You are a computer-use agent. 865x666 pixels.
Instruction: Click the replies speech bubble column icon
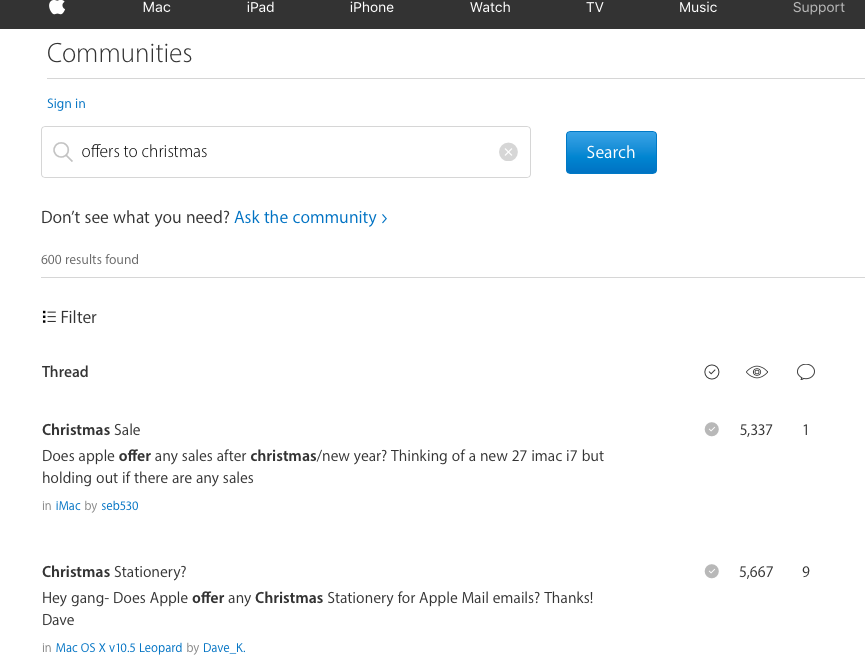(806, 372)
